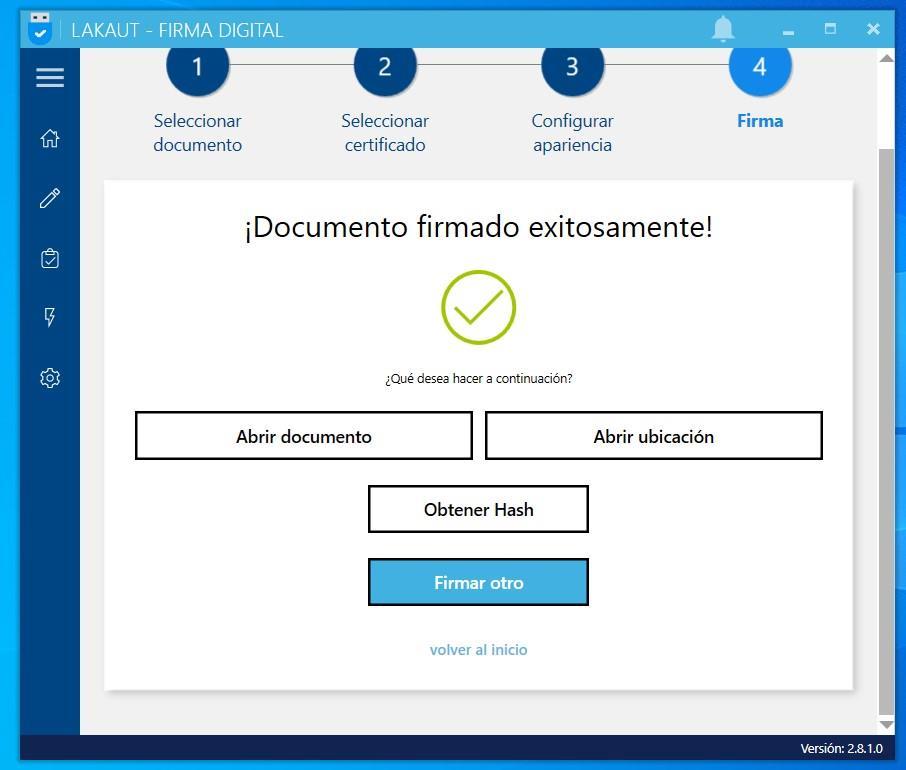Click the 'Seleccionar documento' step label
The width and height of the screenshot is (906, 770).
[x=198, y=133]
